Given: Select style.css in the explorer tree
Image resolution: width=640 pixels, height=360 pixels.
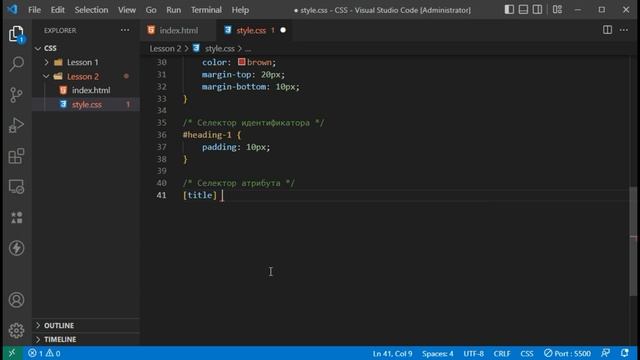Looking at the screenshot, I should (x=86, y=104).
